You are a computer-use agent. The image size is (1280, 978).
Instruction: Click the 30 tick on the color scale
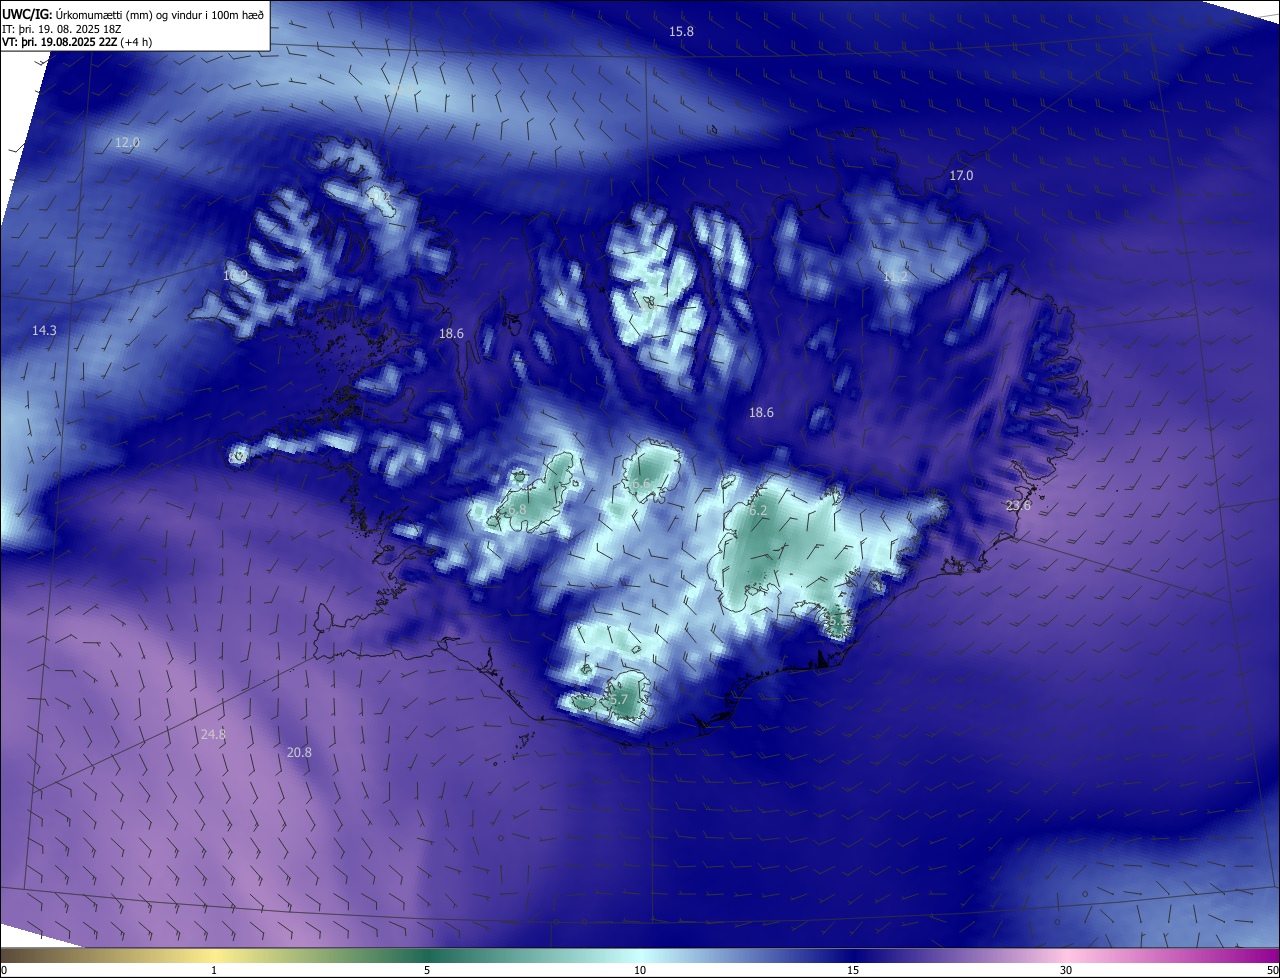pos(1066,970)
